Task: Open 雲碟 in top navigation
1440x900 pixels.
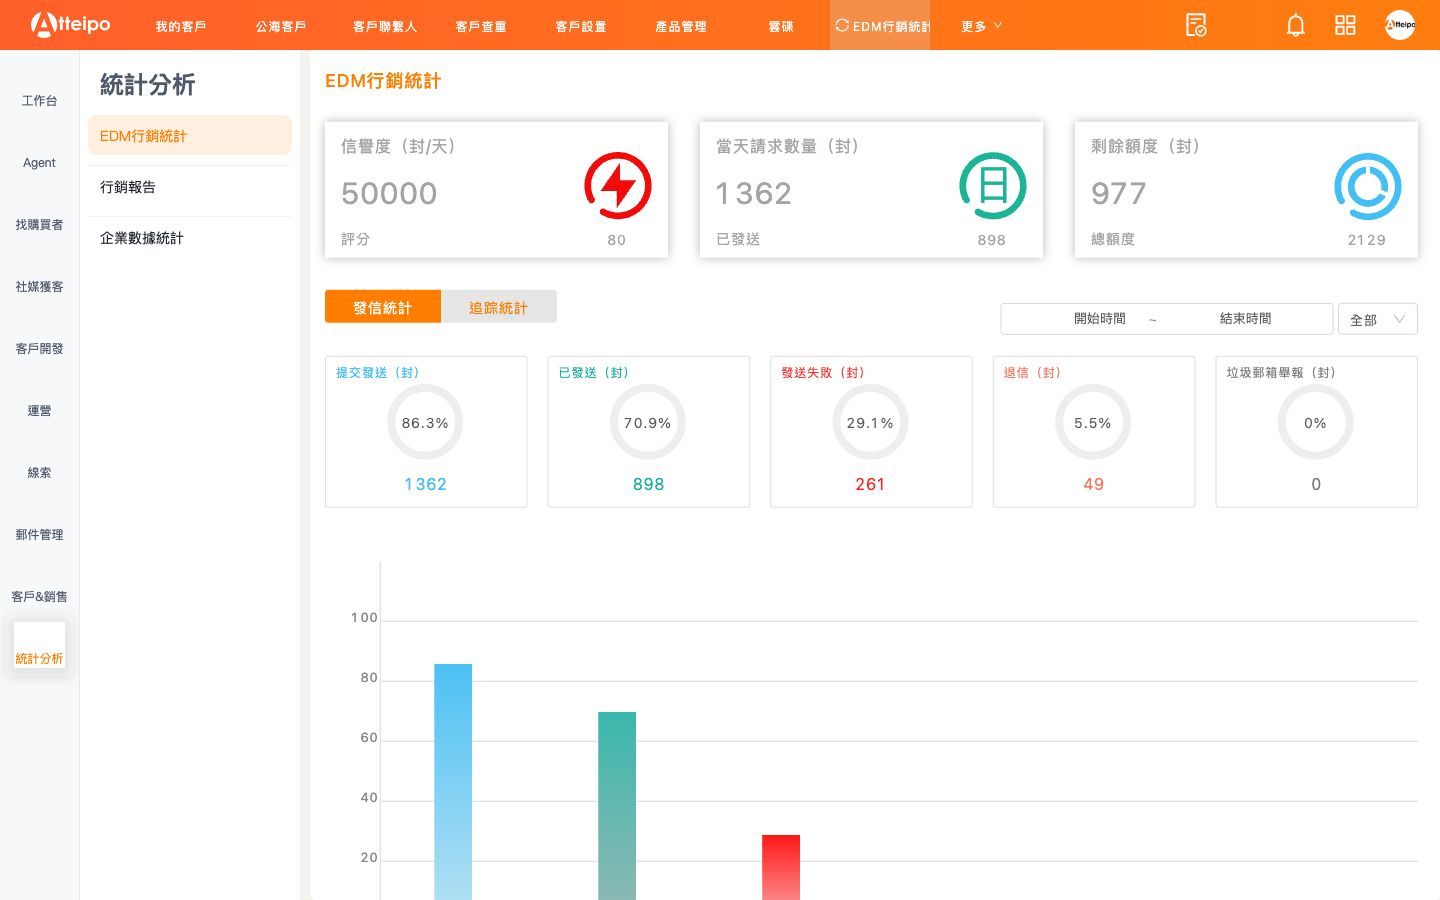Action: 781,26
